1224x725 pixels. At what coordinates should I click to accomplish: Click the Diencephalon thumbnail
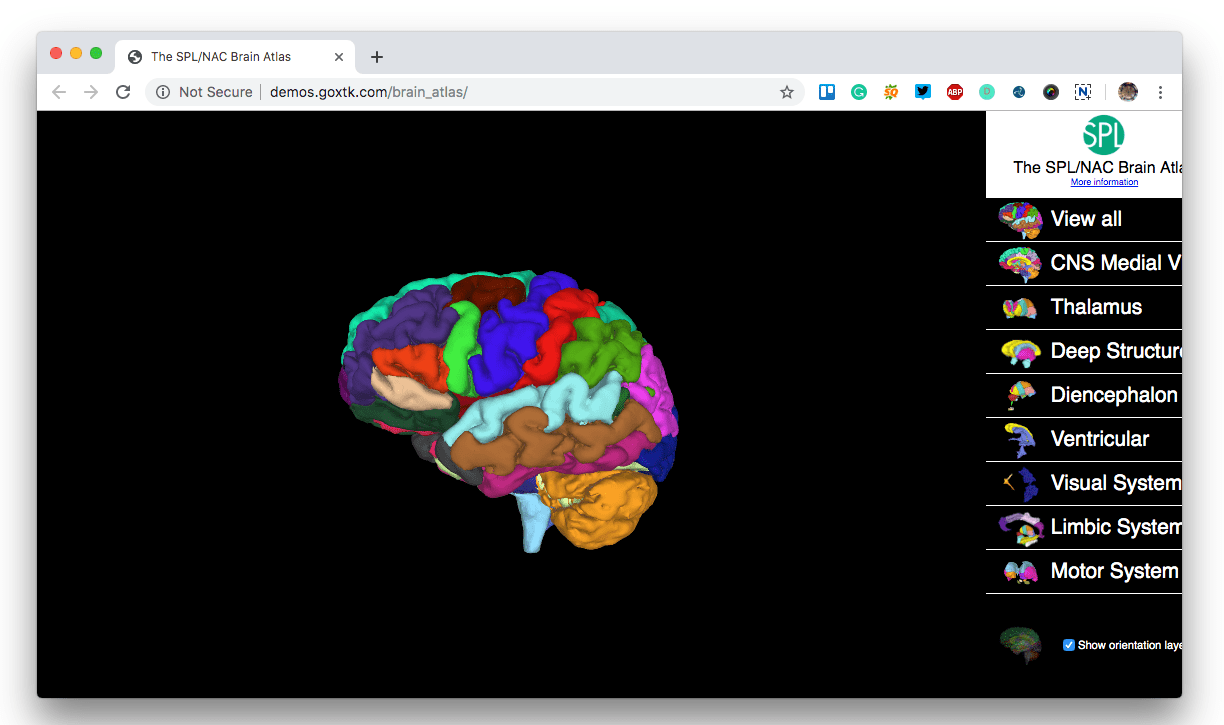1020,396
